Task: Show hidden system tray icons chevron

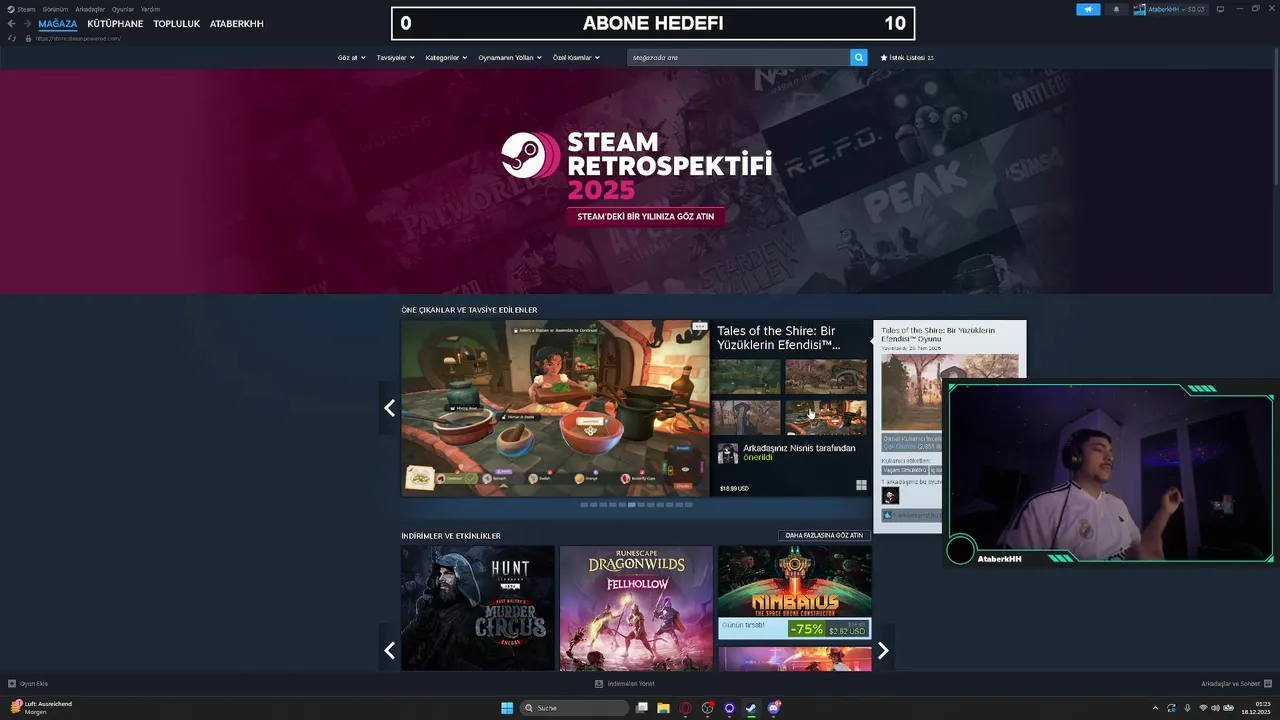Action: point(1156,708)
